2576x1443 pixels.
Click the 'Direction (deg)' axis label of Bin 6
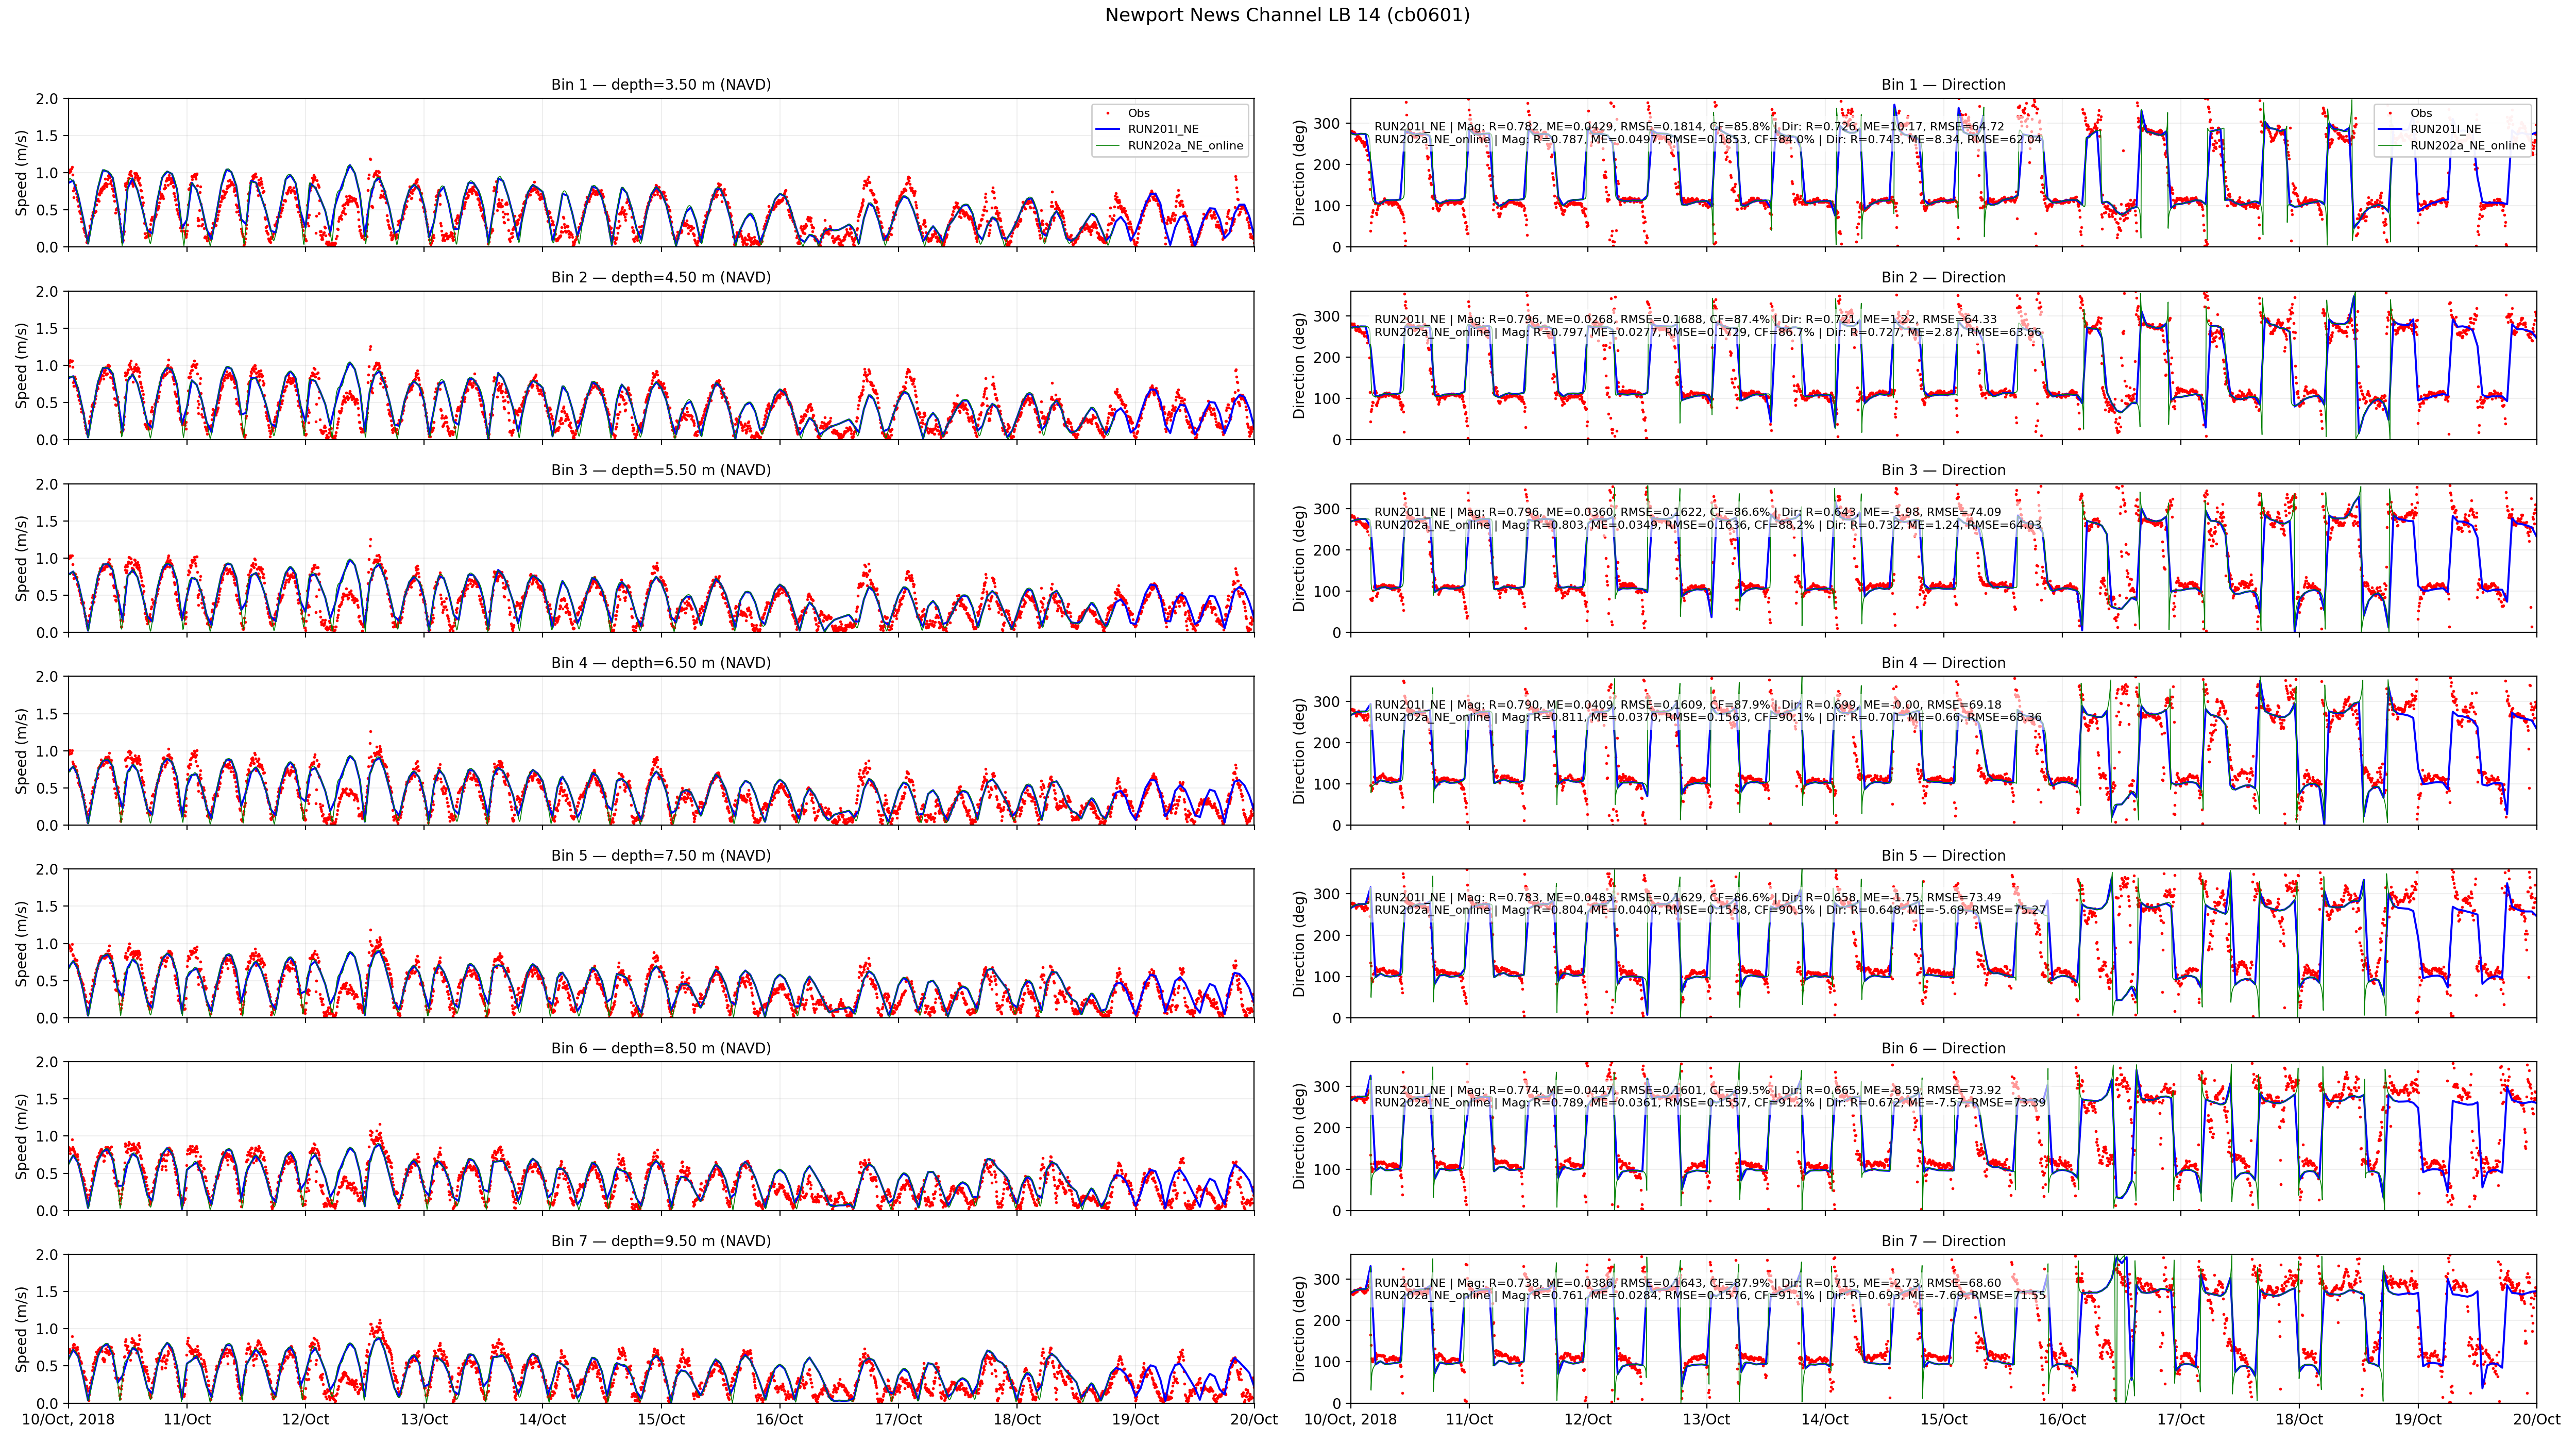click(1300, 1136)
